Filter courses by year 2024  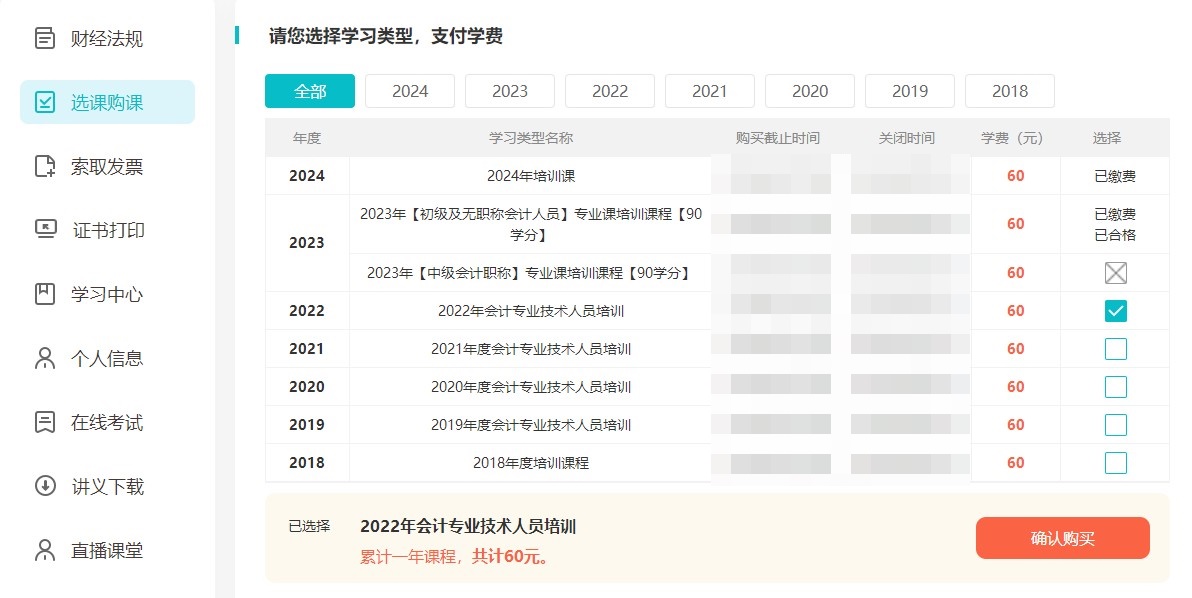coord(409,90)
